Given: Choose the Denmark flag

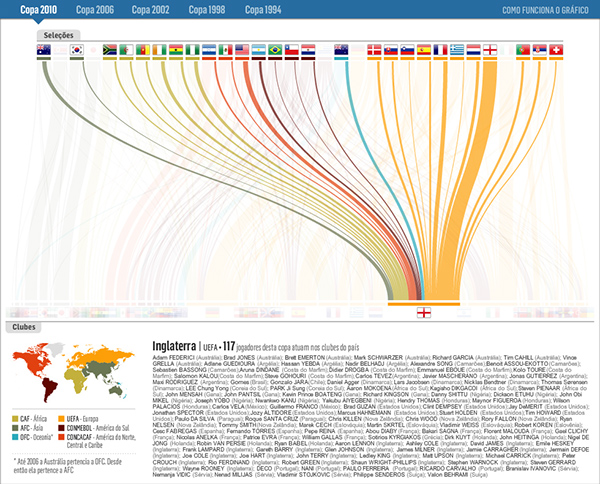Looking at the screenshot, I should click(x=374, y=50).
